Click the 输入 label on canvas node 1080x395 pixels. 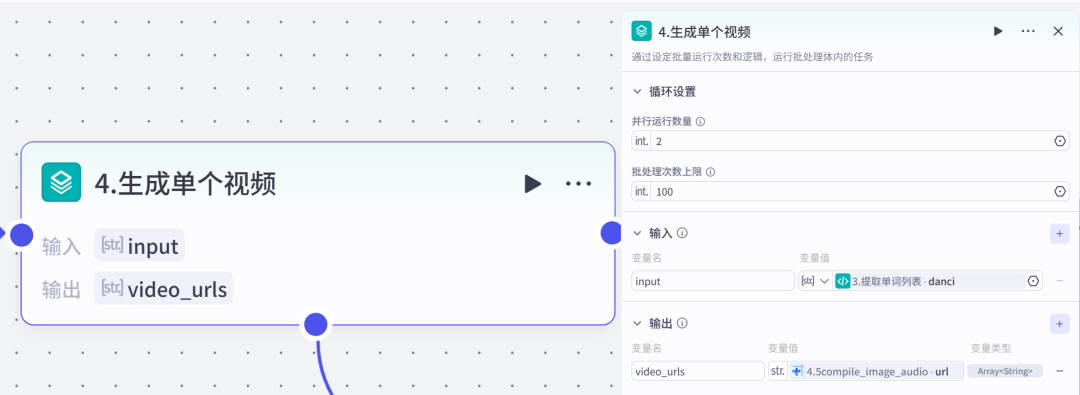tap(62, 246)
